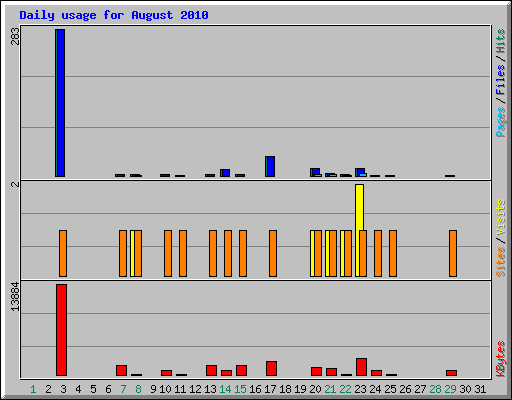Screen dimensions: 512x400
Task: Click day label 31 on the x-axis
Action: pos(480,389)
